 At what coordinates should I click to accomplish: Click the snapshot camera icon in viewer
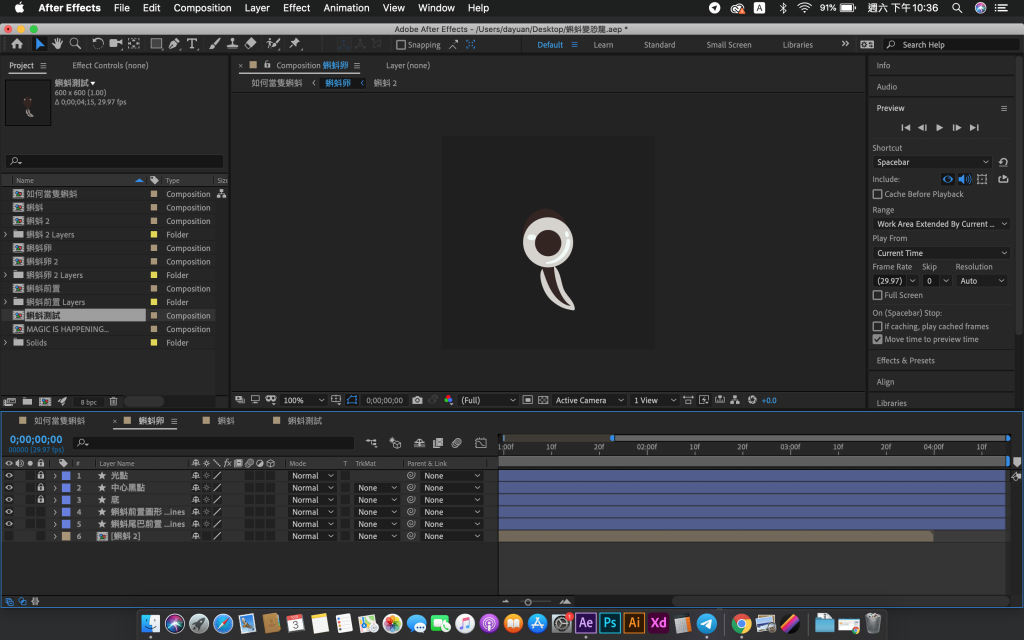417,400
